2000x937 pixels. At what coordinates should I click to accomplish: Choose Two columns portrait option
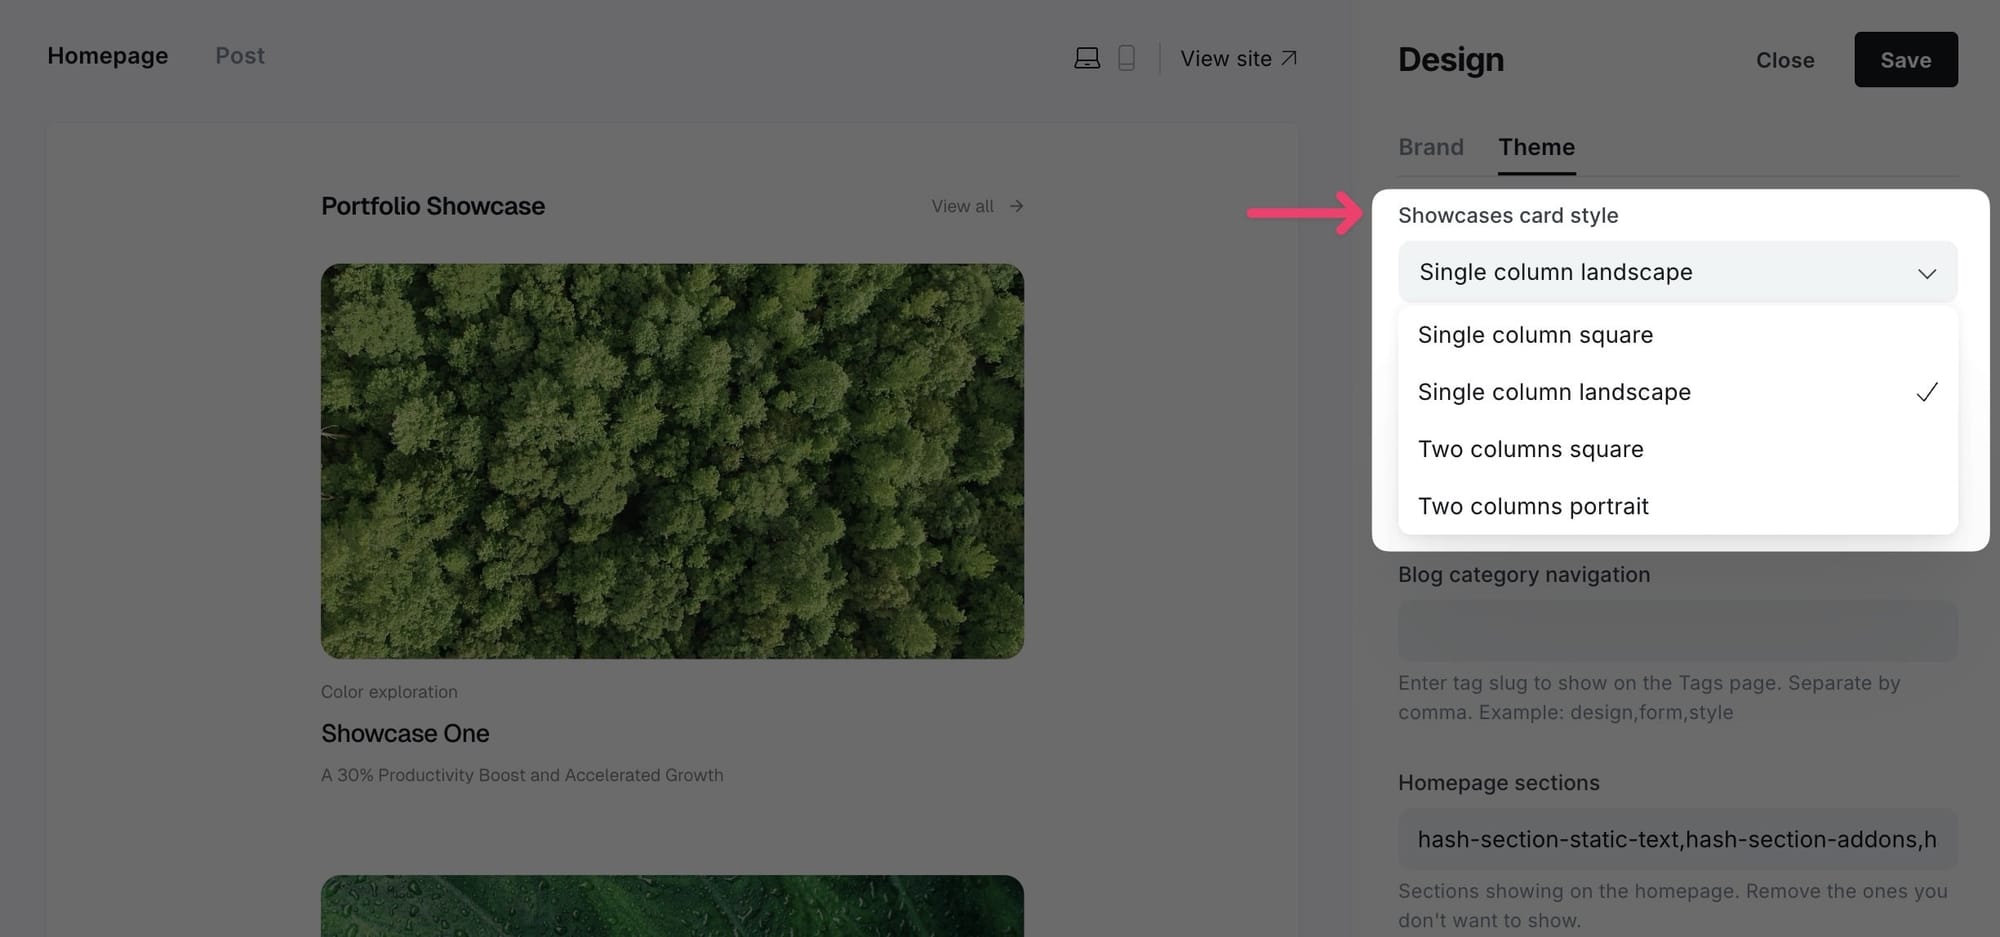(1678, 506)
